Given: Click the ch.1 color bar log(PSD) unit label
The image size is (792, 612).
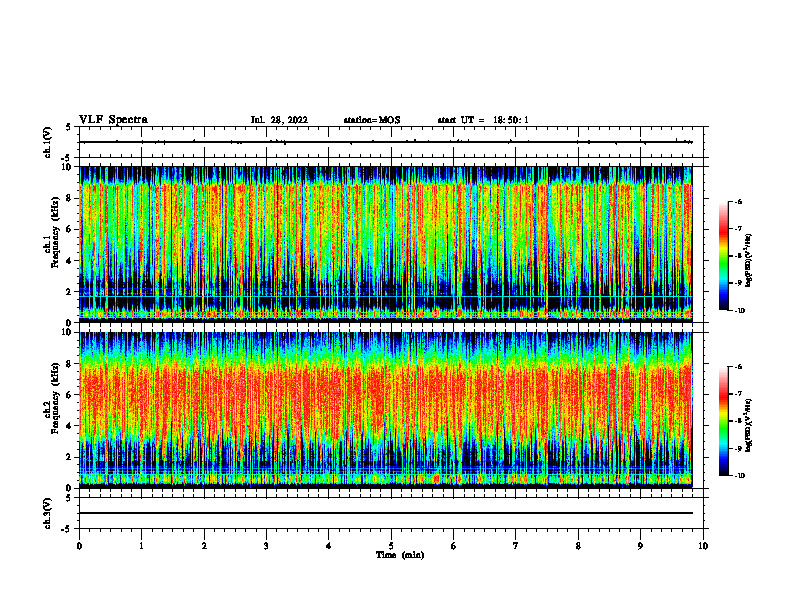Looking at the screenshot, I should point(750,260).
